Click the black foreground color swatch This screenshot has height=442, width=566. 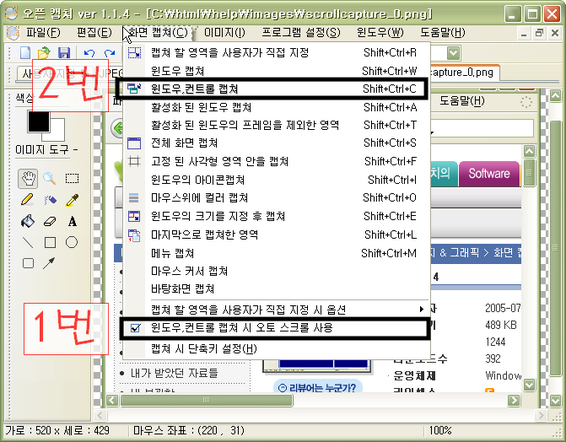39,121
